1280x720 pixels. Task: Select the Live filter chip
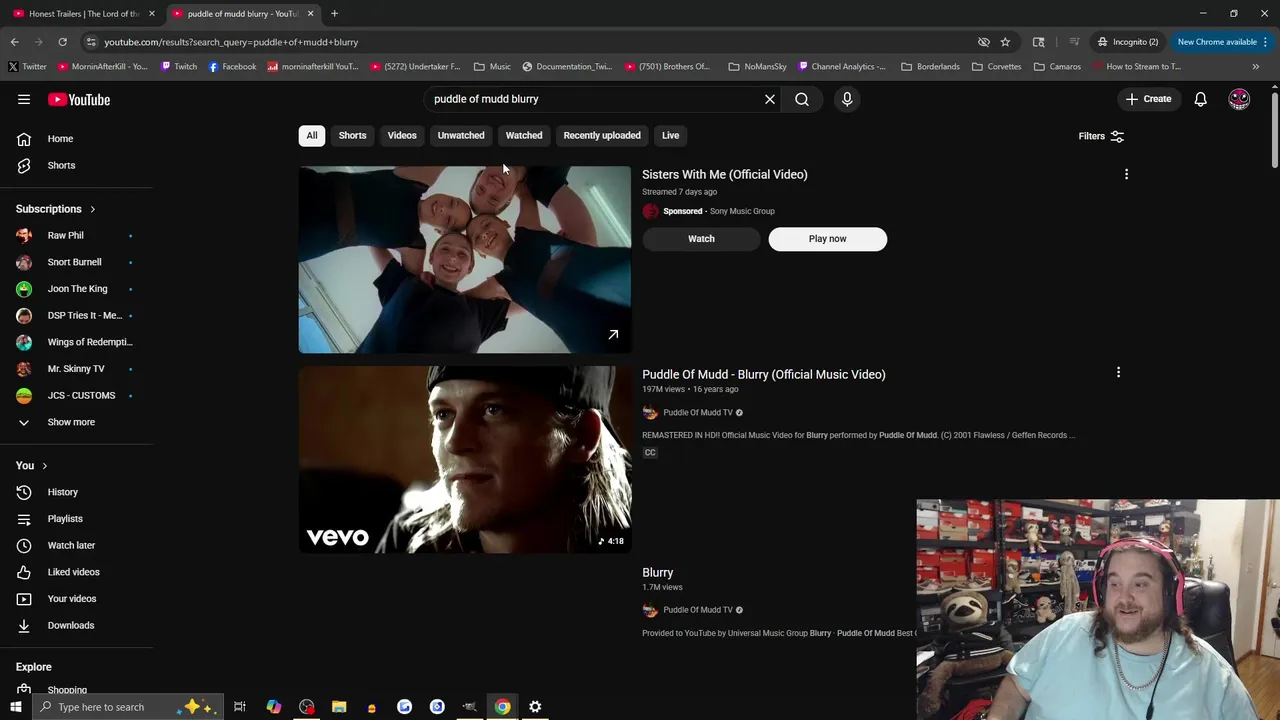670,135
